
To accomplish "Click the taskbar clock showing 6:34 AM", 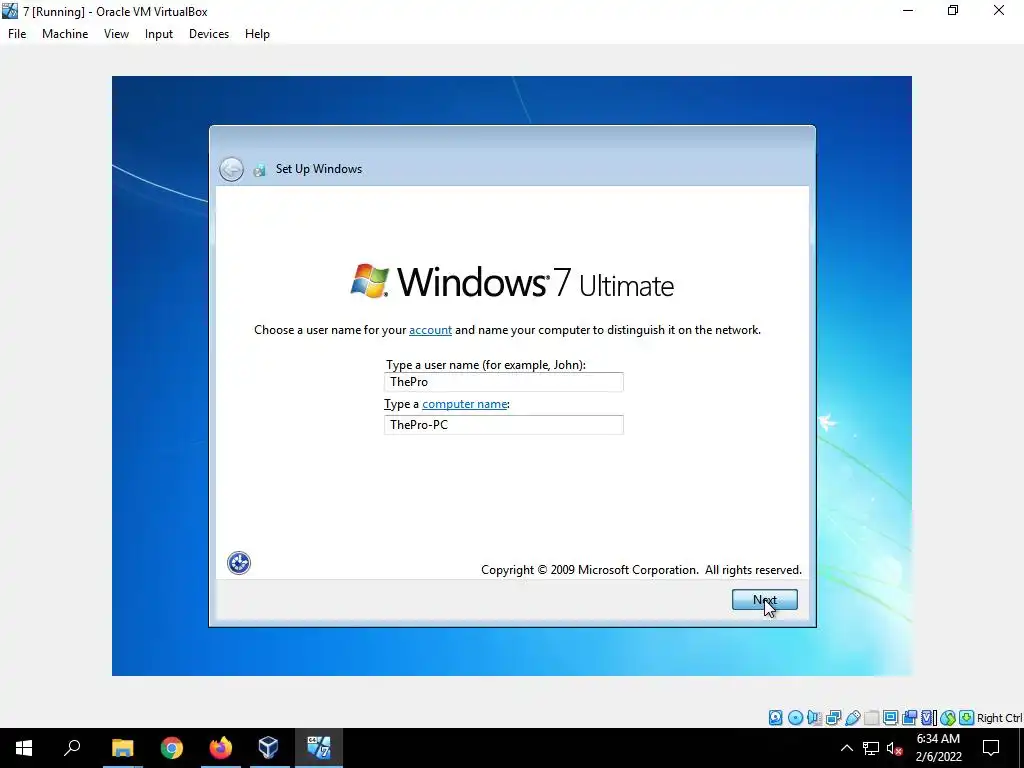I will 938,748.
